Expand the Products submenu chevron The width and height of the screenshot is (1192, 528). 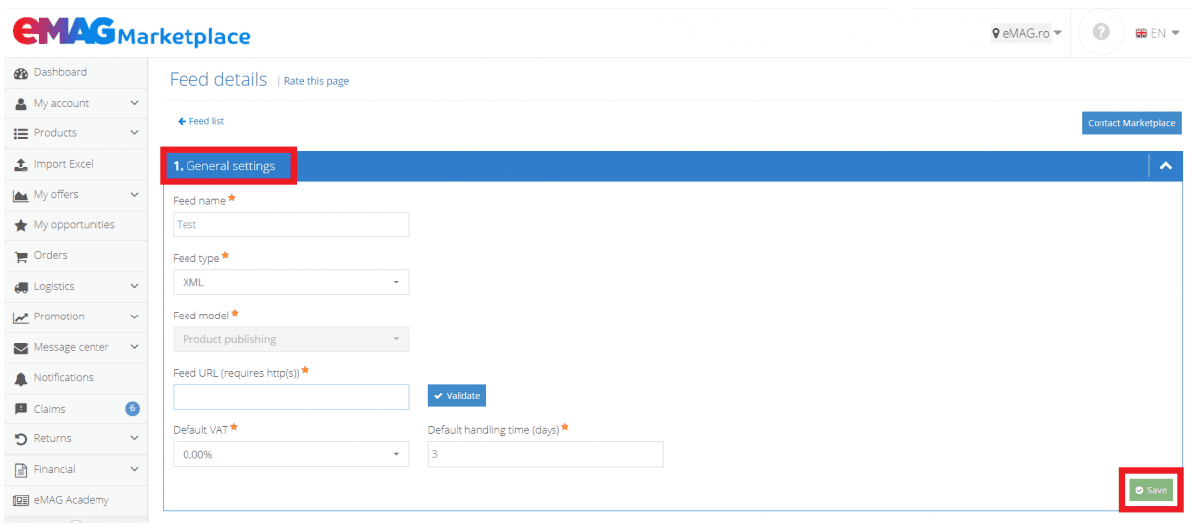pos(135,133)
